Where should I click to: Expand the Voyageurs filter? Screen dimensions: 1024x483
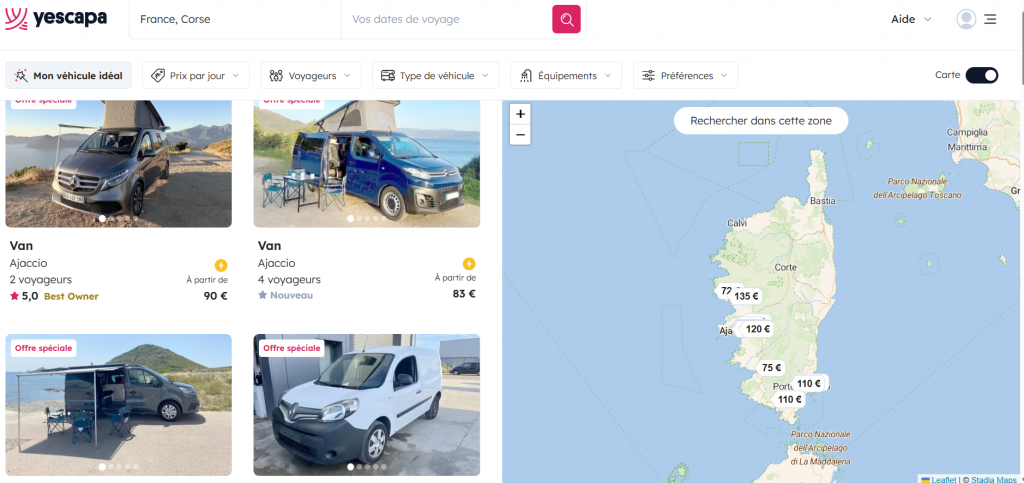(x=311, y=75)
